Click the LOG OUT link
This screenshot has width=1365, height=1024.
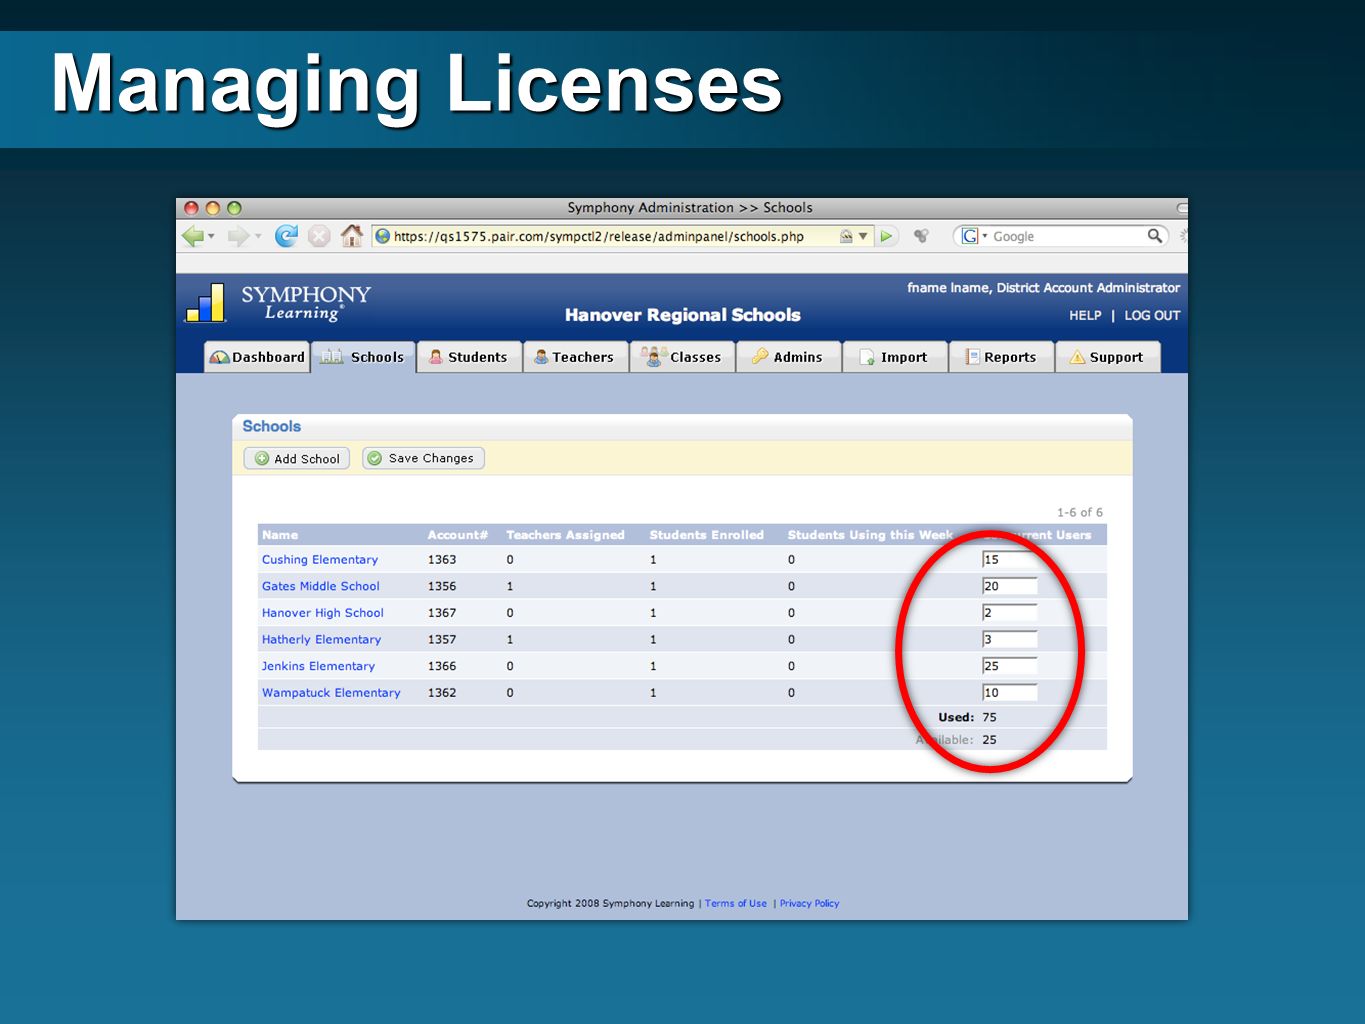(x=1152, y=315)
